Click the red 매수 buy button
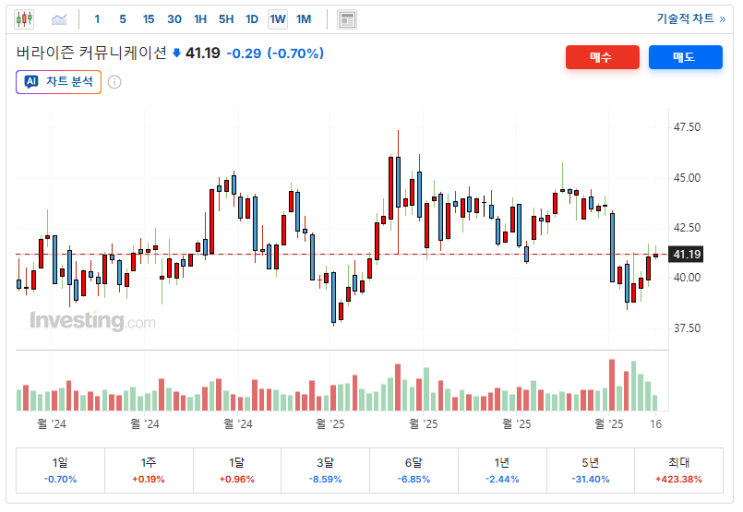The width and height of the screenshot is (743, 512). coord(602,57)
